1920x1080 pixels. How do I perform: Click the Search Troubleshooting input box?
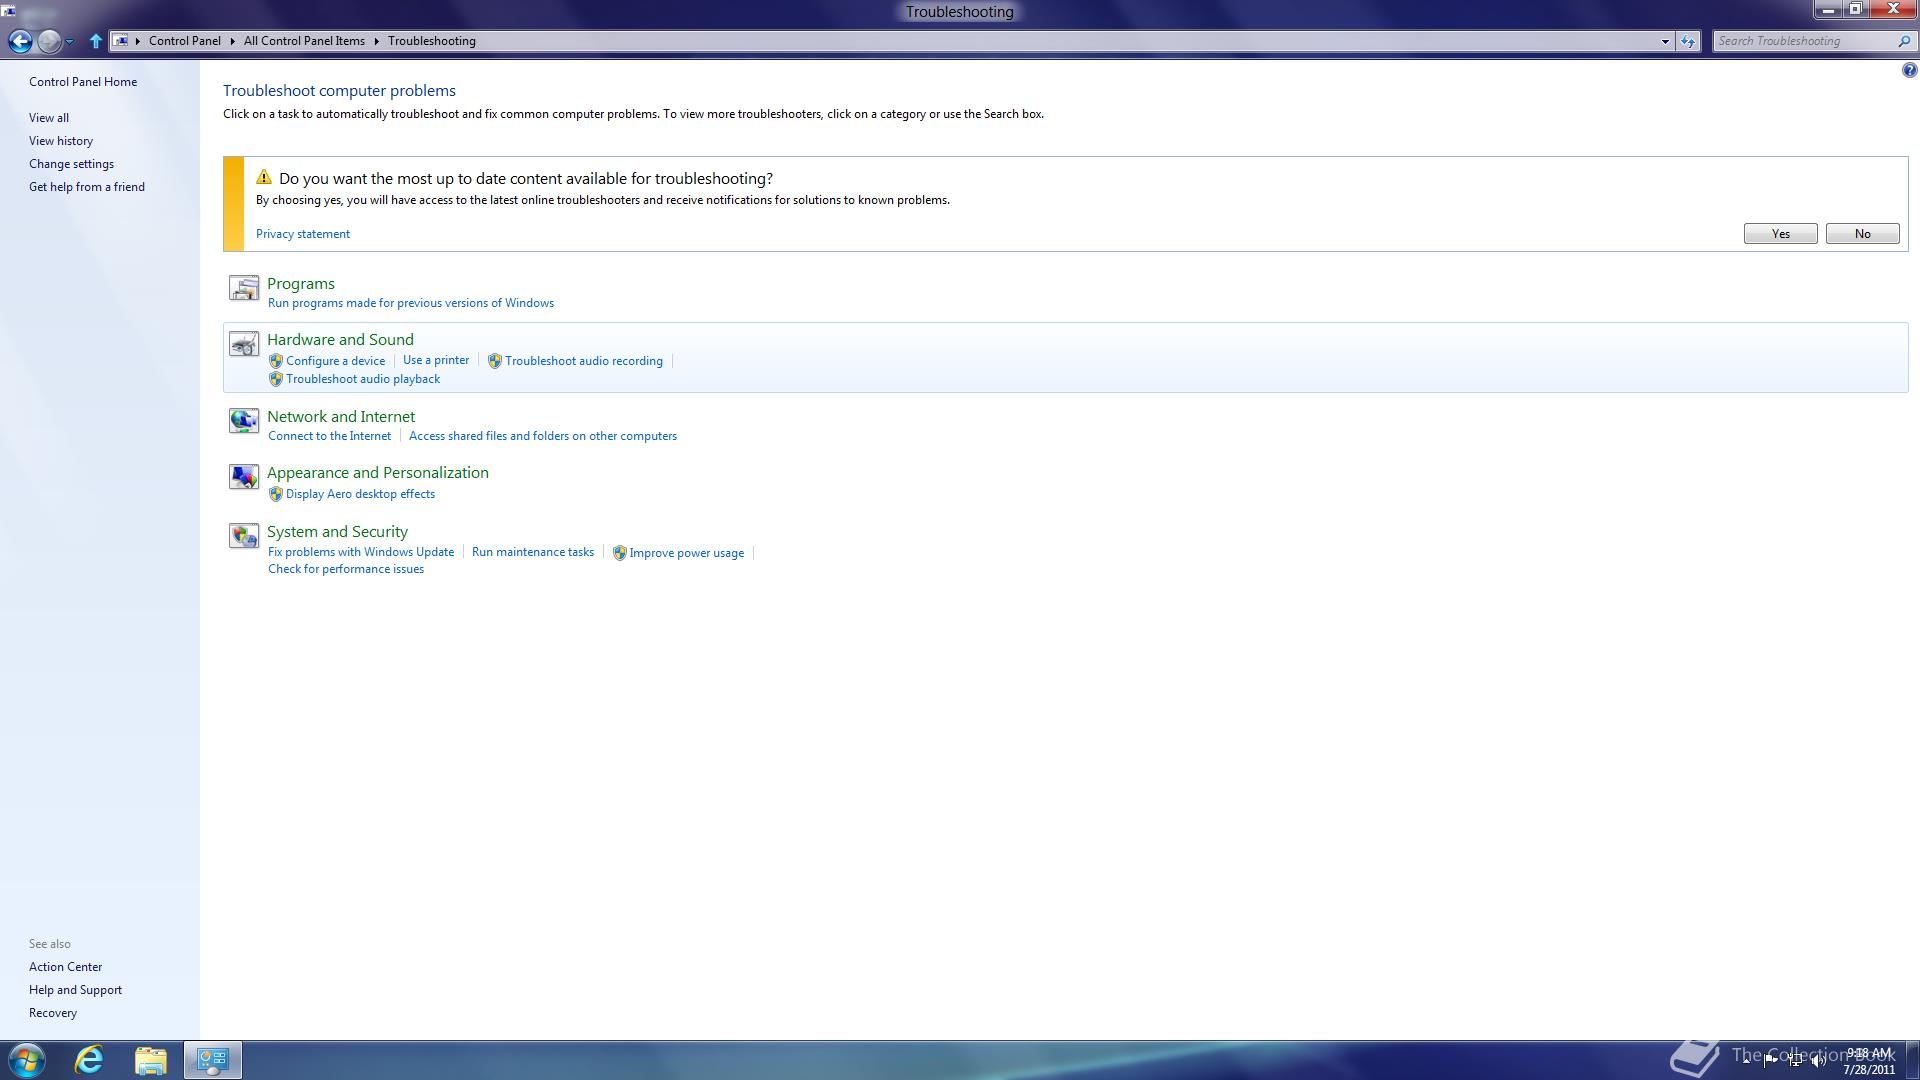1800,41
